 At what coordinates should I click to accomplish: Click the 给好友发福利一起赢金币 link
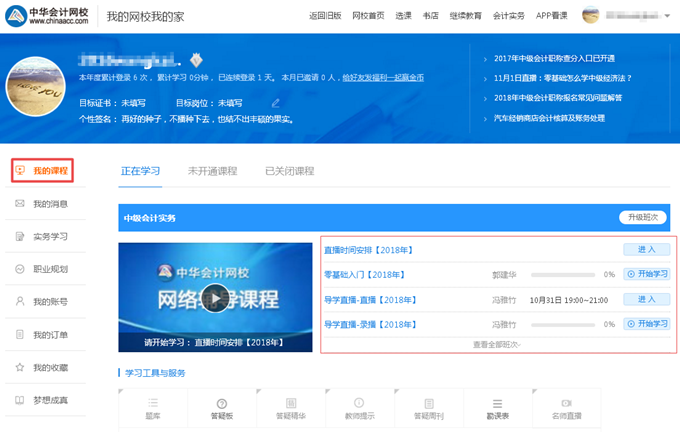(x=383, y=78)
